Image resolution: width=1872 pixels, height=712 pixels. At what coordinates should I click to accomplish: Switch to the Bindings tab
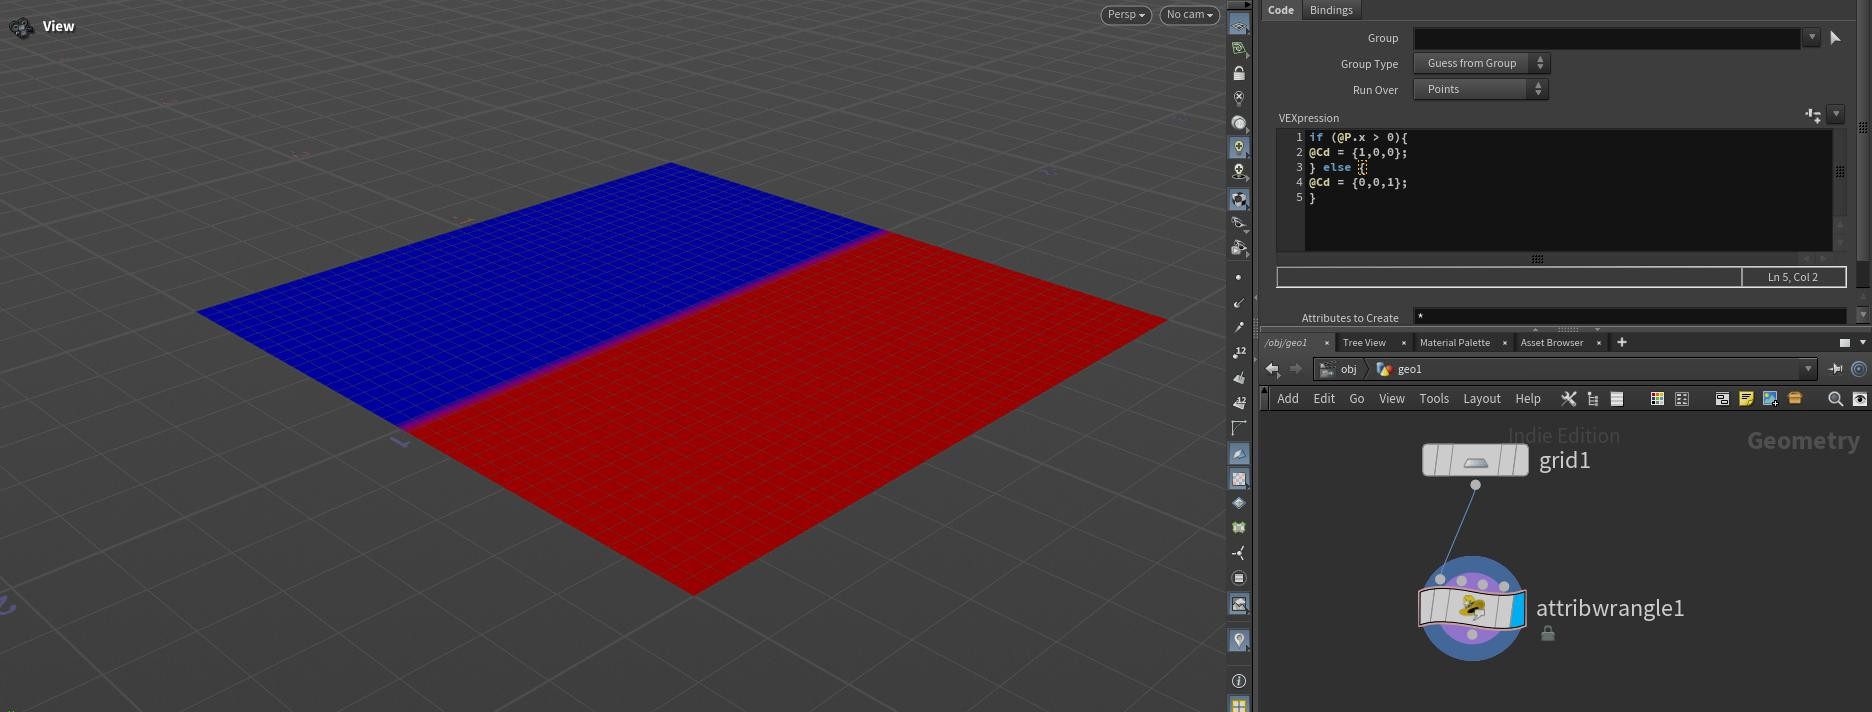click(x=1331, y=10)
